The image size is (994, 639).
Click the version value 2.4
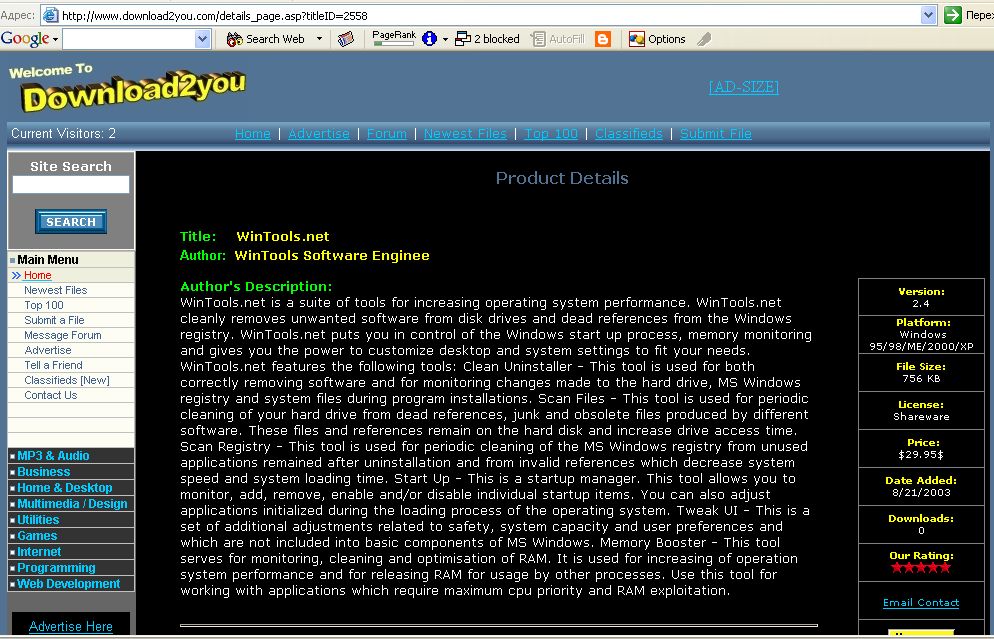click(921, 304)
